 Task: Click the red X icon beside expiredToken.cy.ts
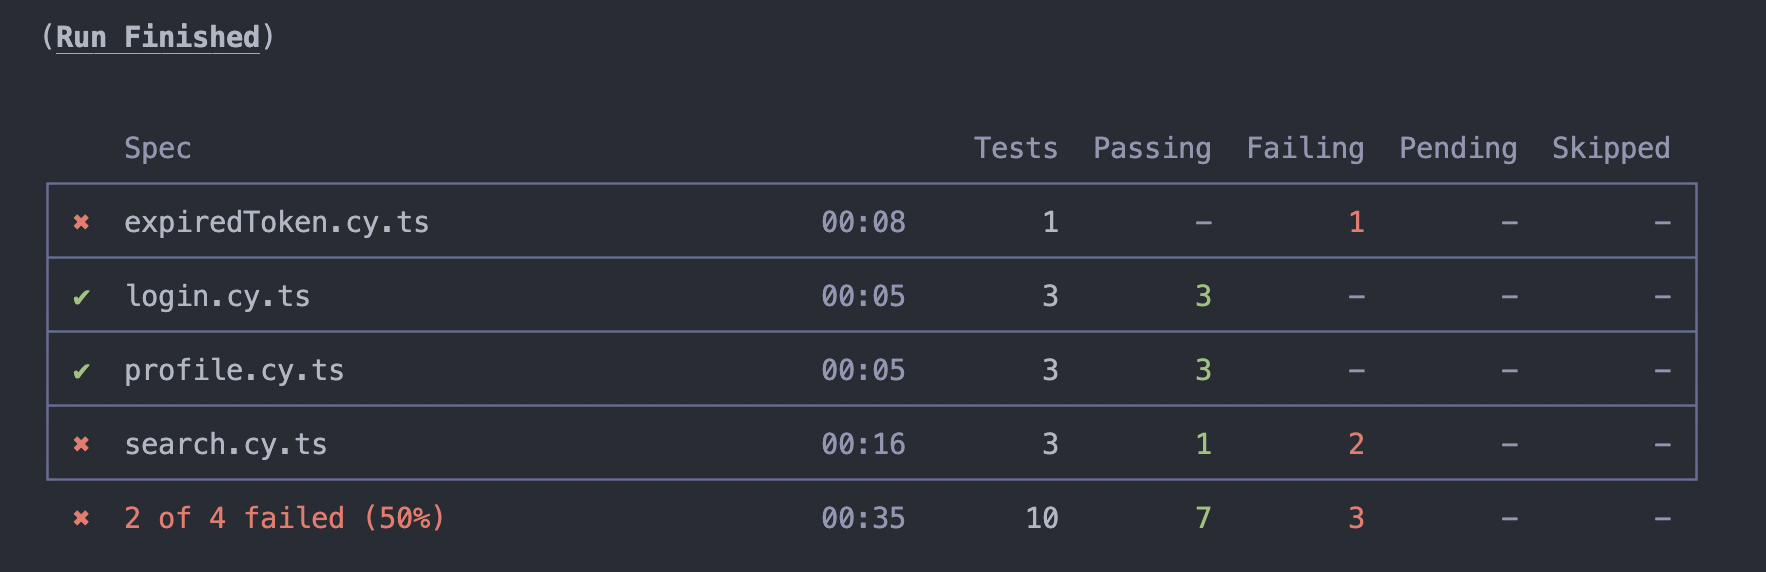[x=81, y=222]
